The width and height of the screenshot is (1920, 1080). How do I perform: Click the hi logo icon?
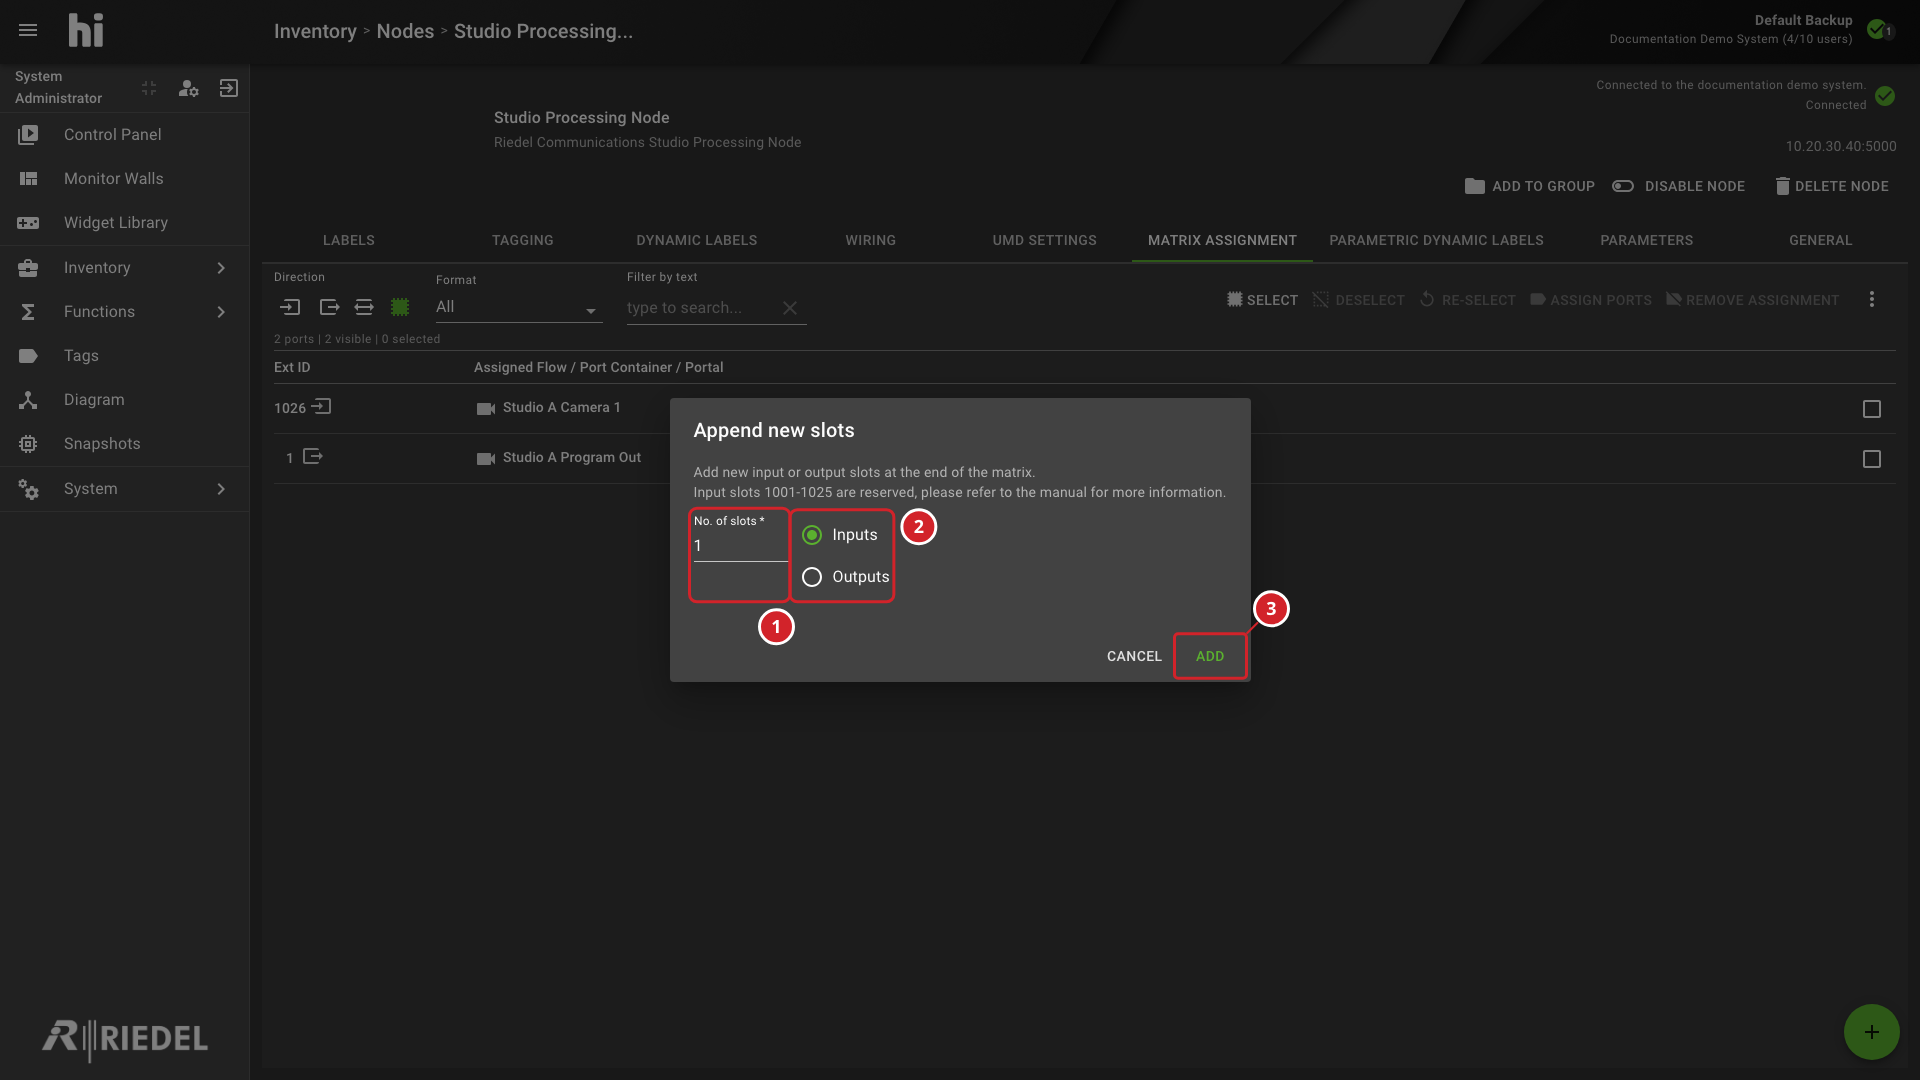86,30
